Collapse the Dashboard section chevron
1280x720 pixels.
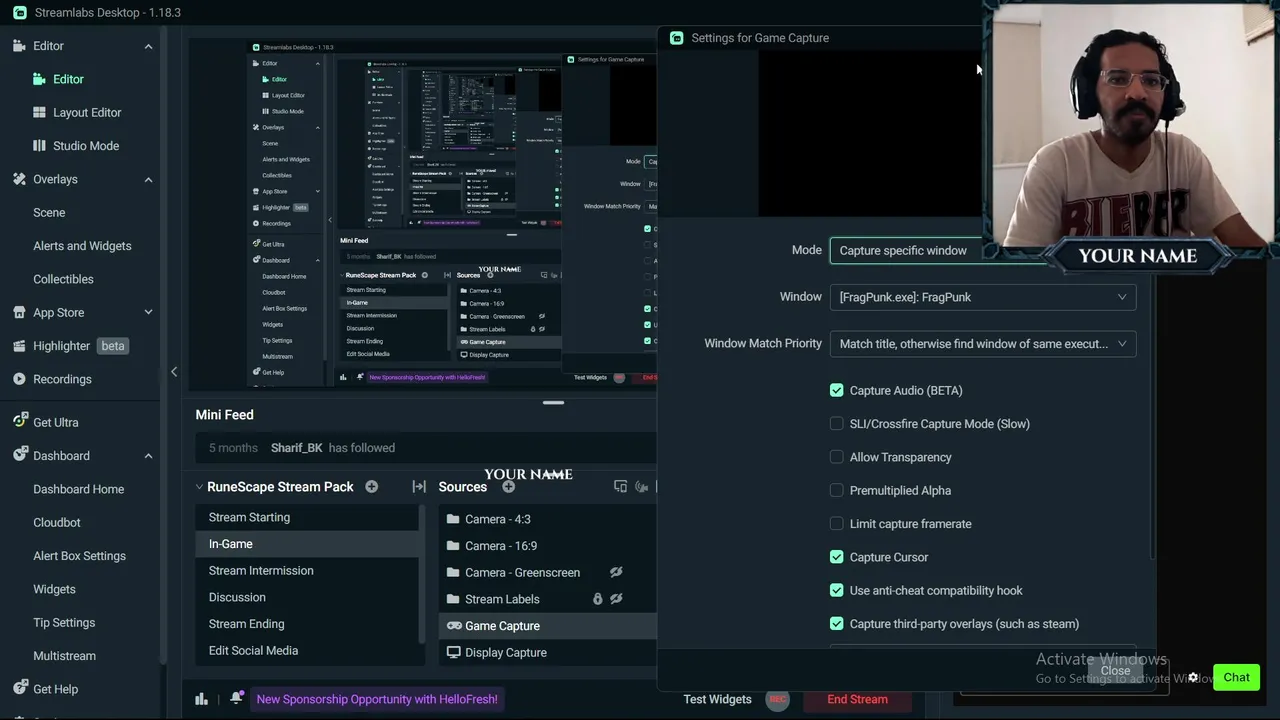click(x=148, y=456)
